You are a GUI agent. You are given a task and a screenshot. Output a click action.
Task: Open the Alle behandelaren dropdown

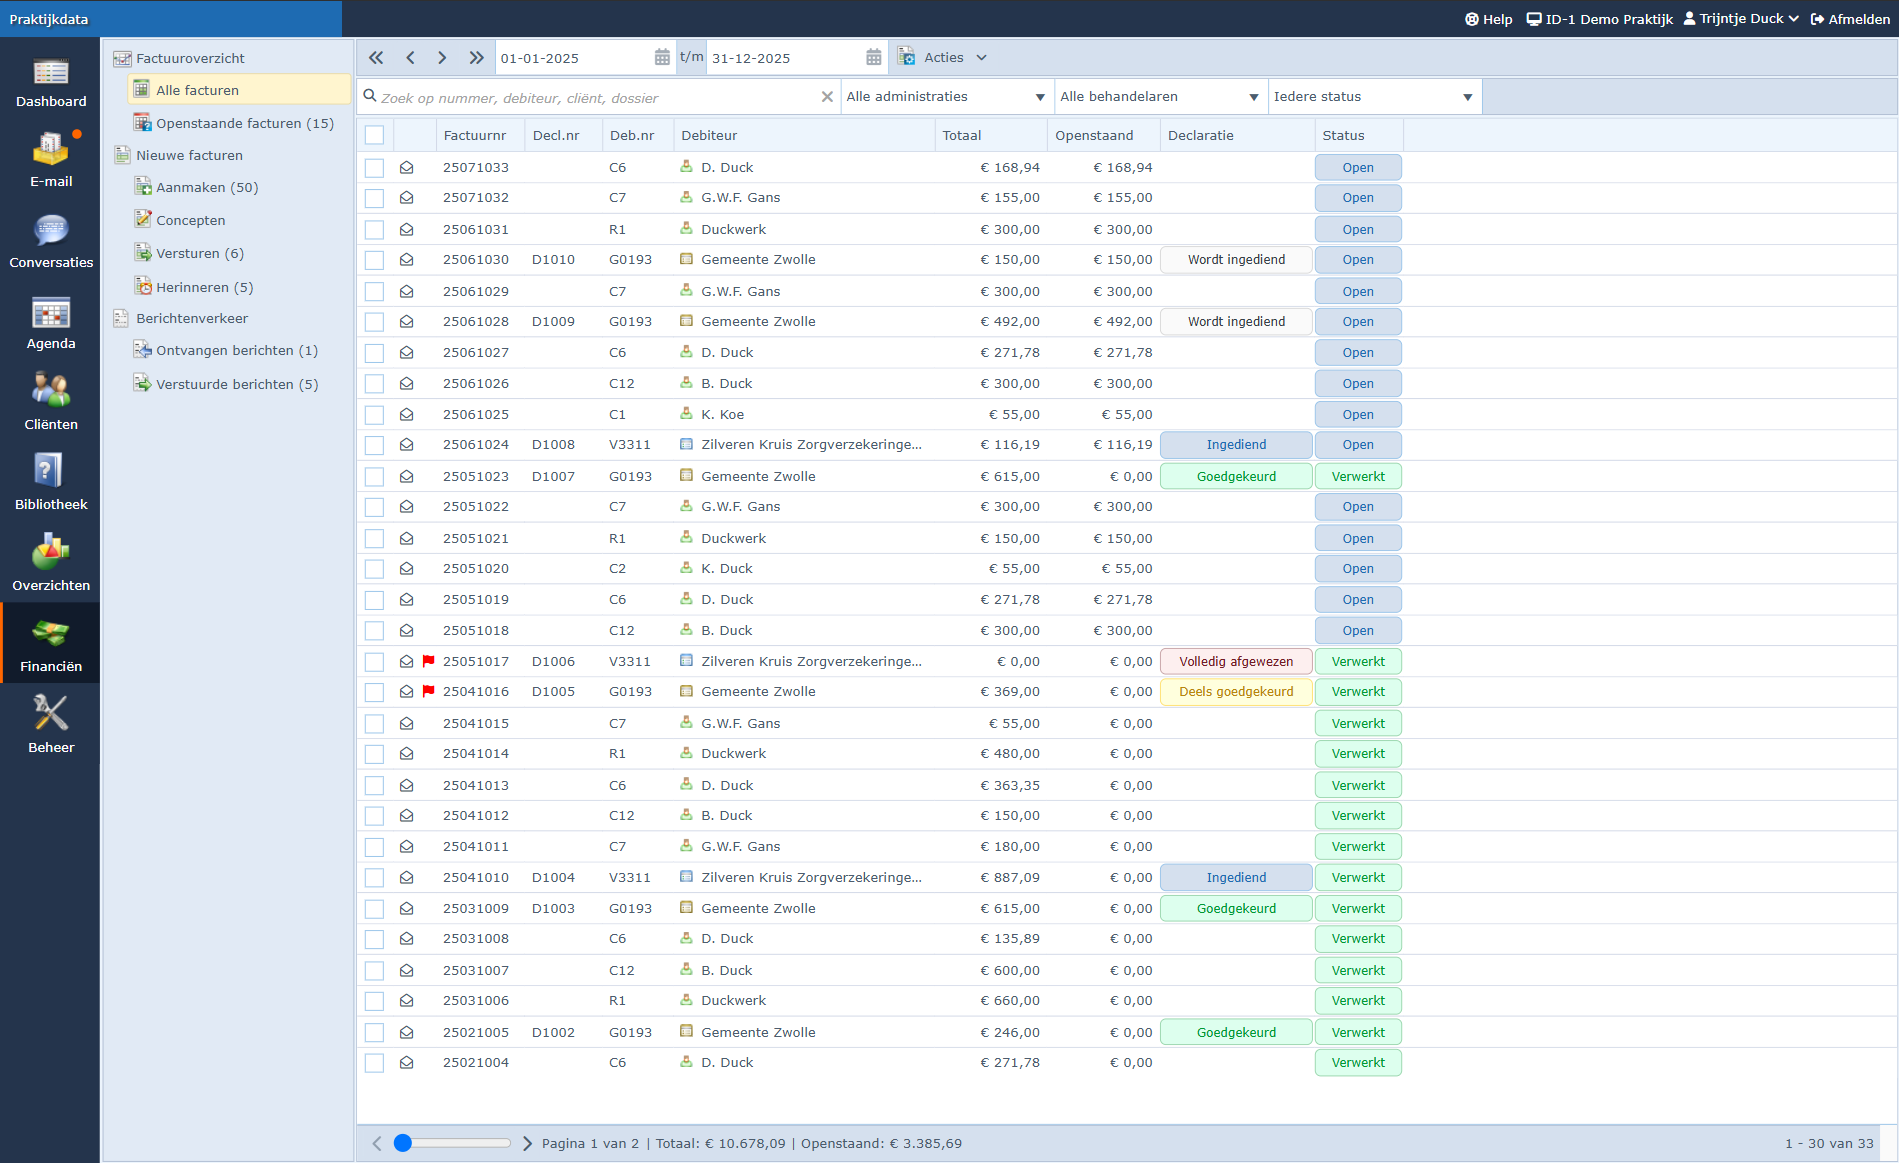point(1158,97)
